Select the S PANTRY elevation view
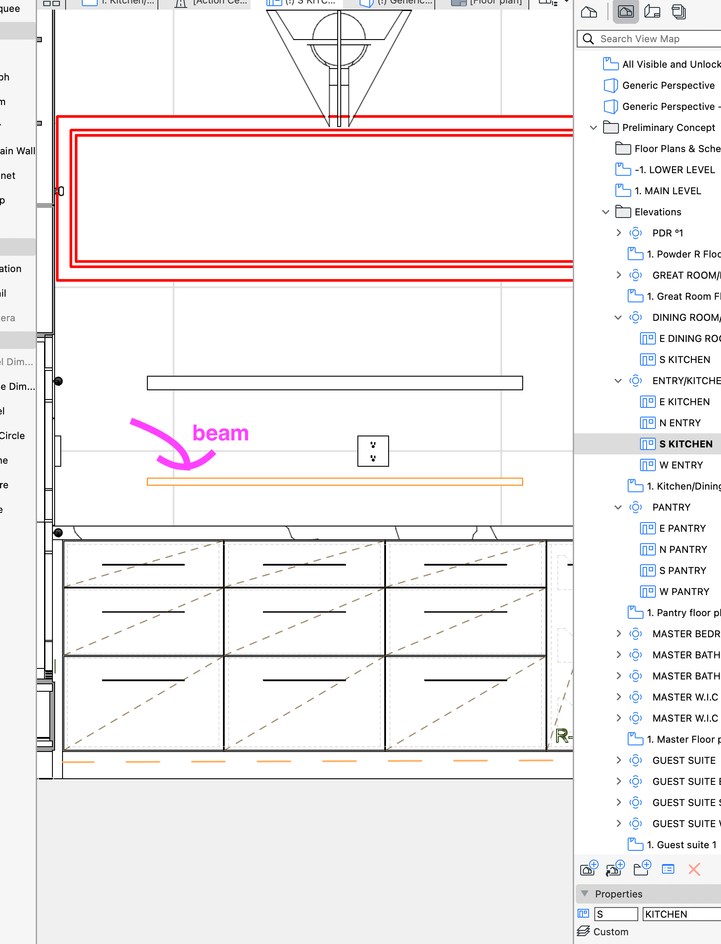721x944 pixels. 673,570
